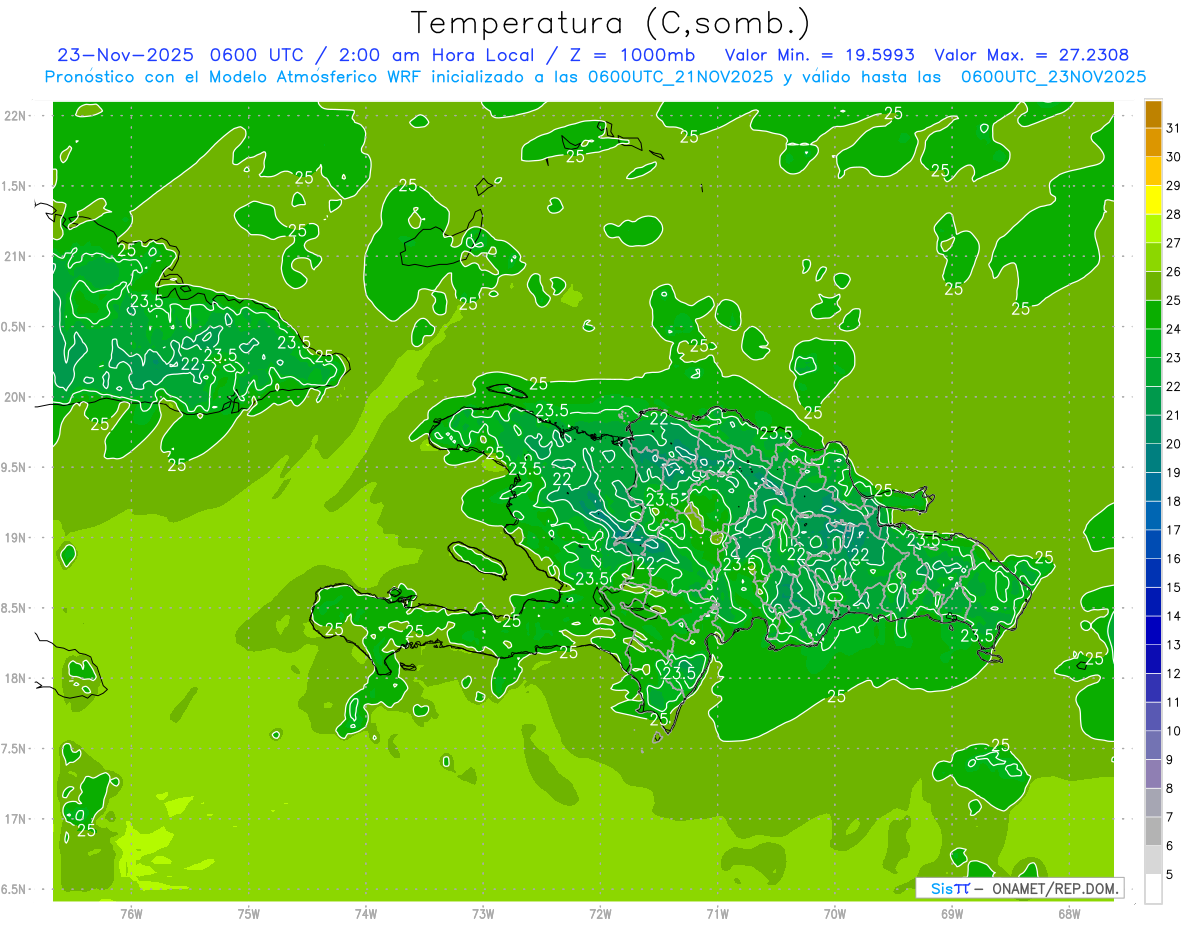The height and width of the screenshot is (927, 1200).
Task: Click the '0600UTC_23NOV2025' valid-until time
Action: (1053, 77)
